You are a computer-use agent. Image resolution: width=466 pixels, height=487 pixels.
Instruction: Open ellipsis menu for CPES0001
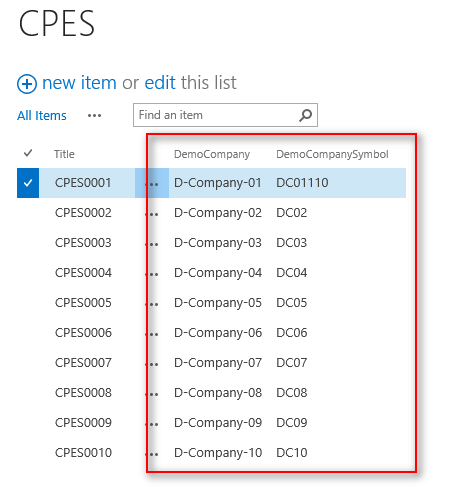coord(152,184)
